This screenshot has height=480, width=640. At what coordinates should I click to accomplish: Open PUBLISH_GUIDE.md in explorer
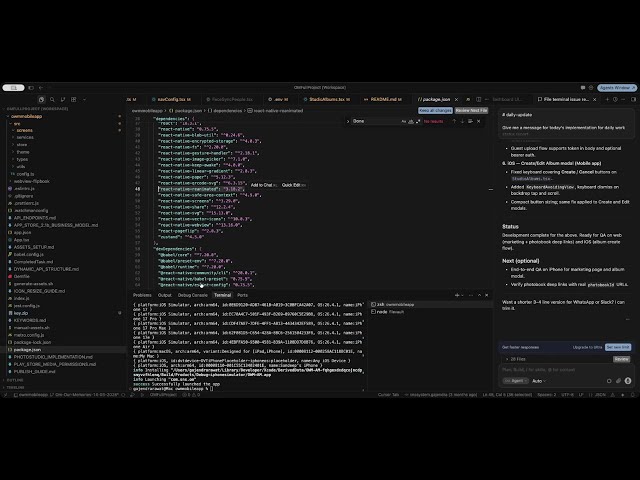(63, 371)
